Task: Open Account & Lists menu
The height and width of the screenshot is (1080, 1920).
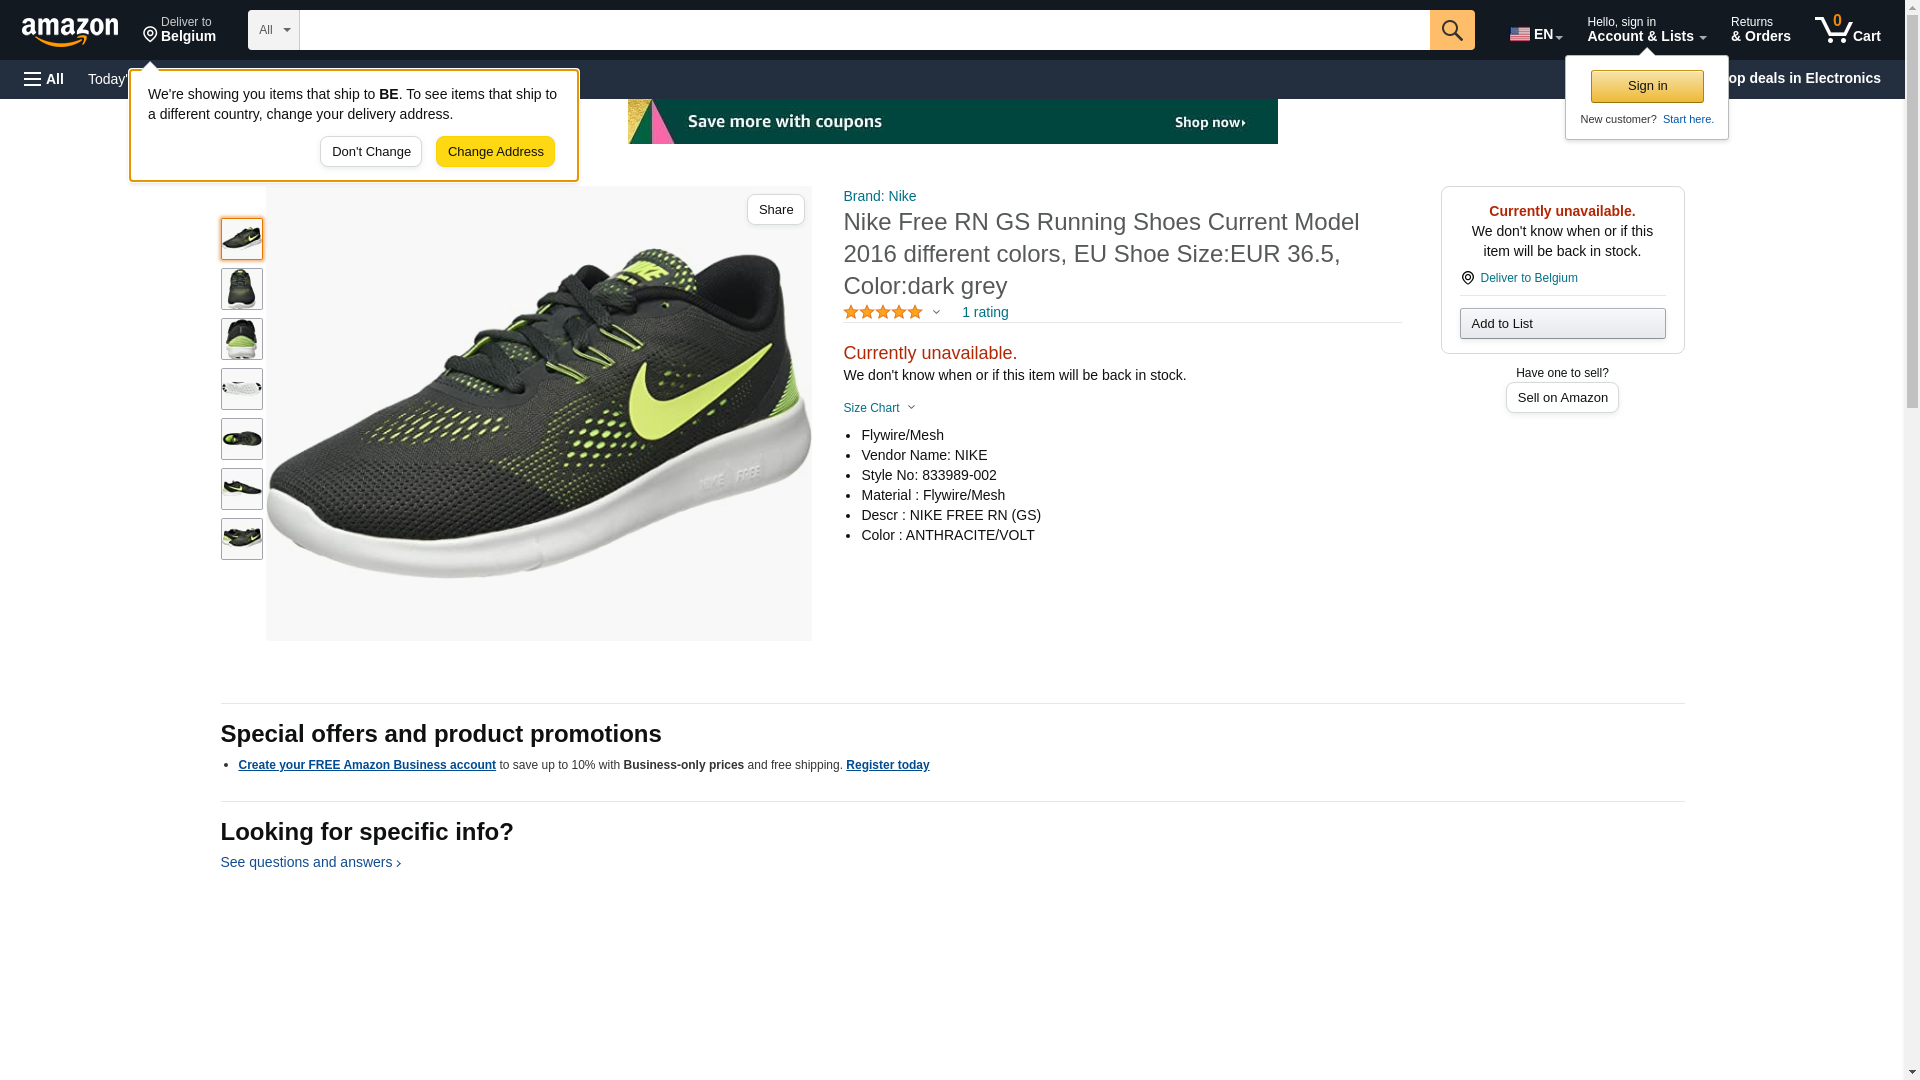Action: click(1645, 30)
